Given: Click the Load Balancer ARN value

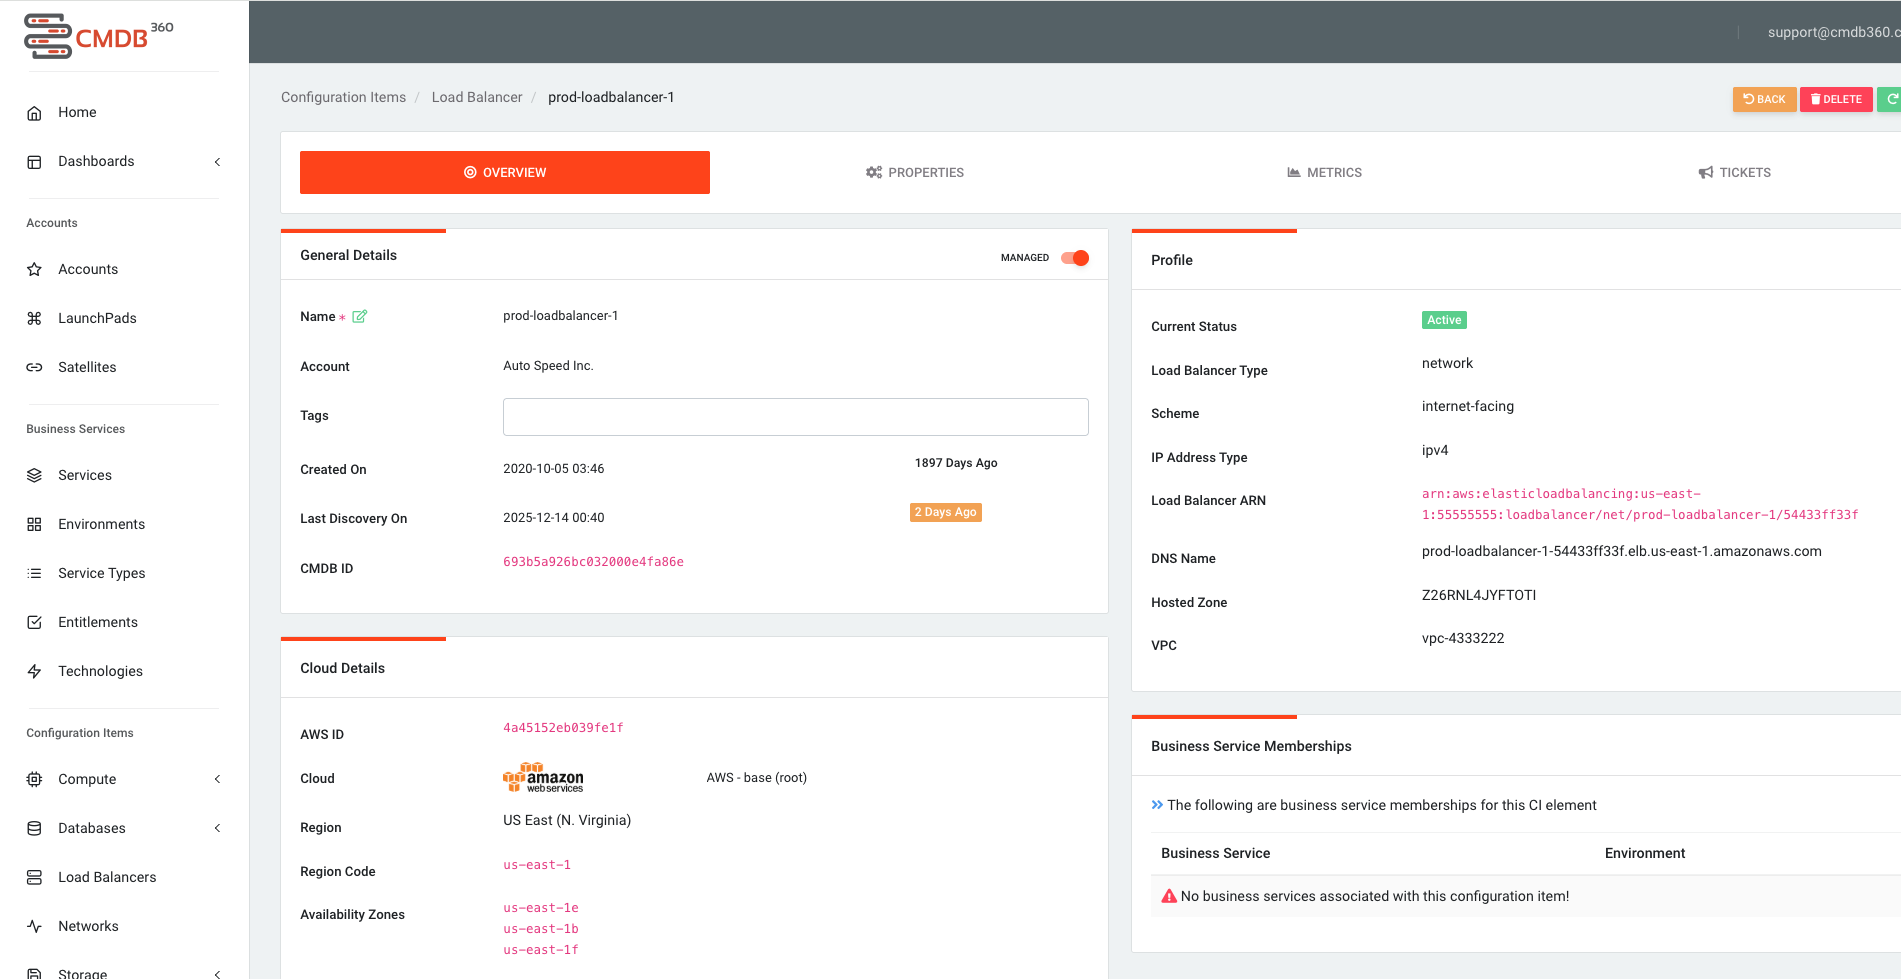Looking at the screenshot, I should [1640, 504].
